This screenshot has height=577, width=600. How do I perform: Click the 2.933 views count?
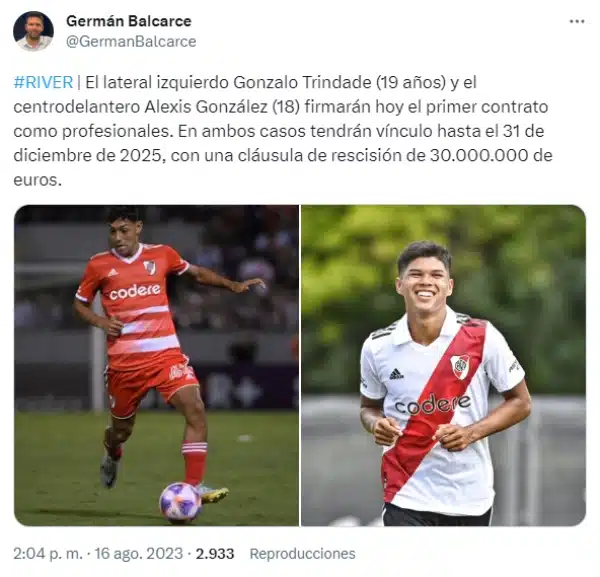point(215,553)
